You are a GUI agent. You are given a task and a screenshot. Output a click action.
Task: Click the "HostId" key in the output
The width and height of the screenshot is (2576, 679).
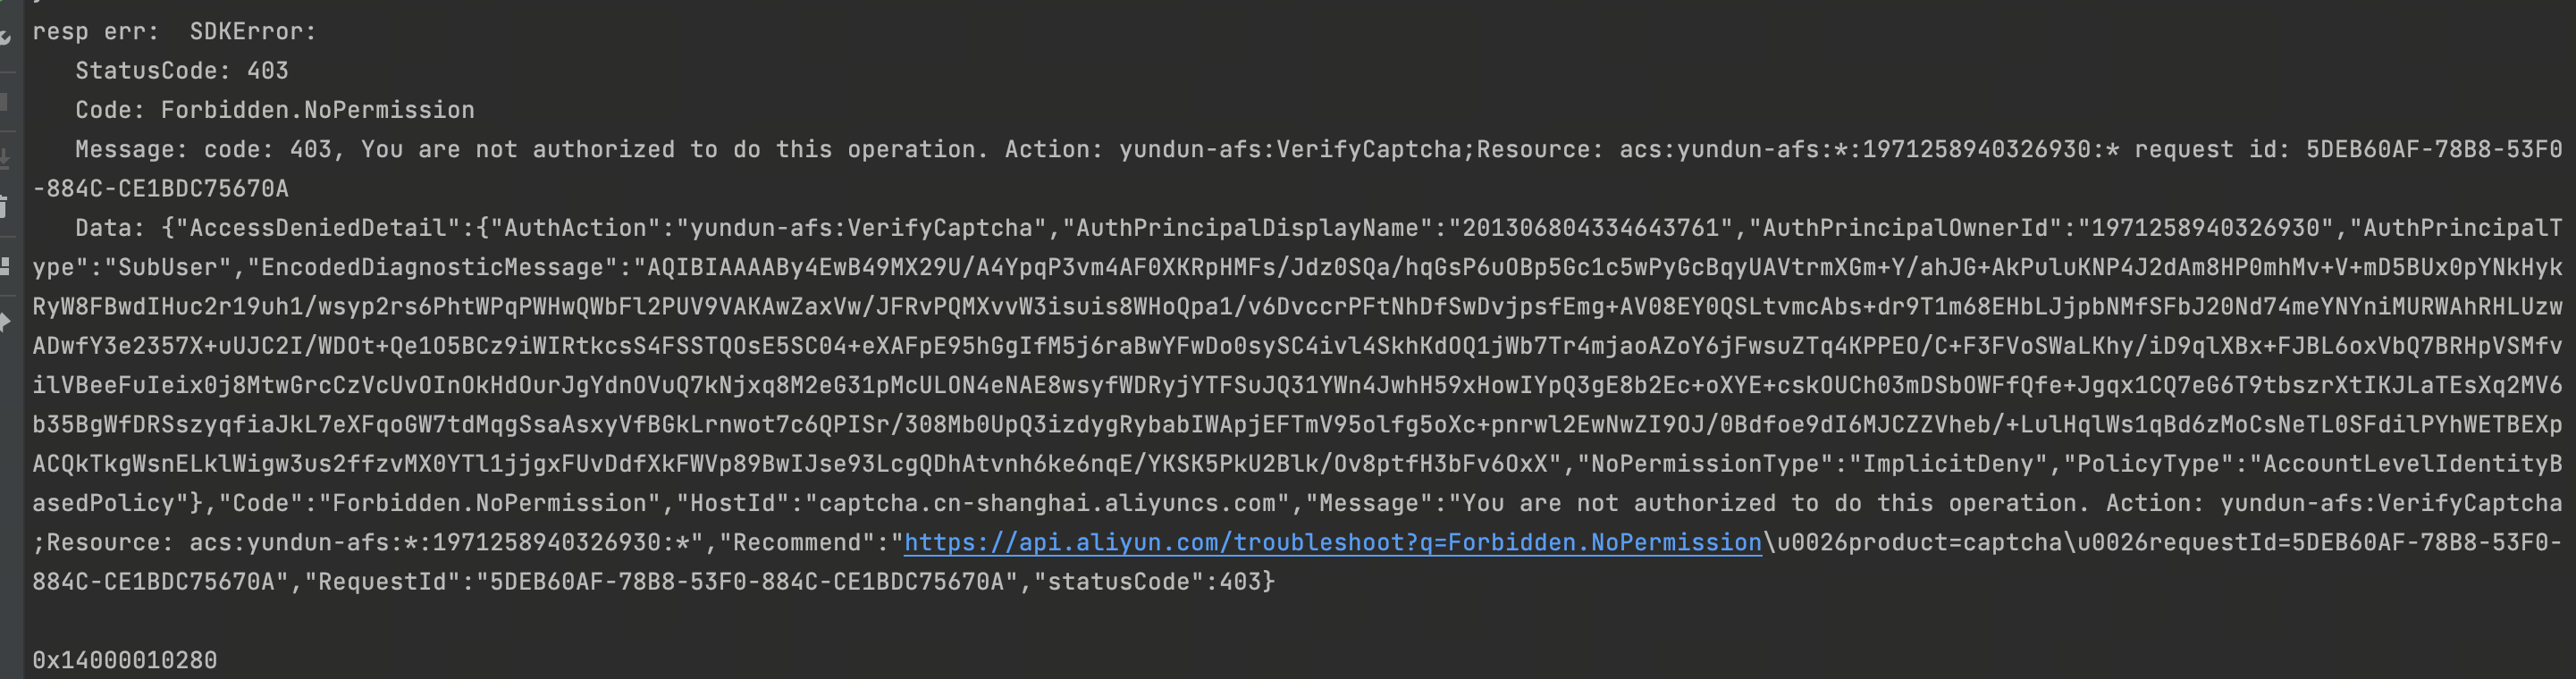(x=739, y=503)
